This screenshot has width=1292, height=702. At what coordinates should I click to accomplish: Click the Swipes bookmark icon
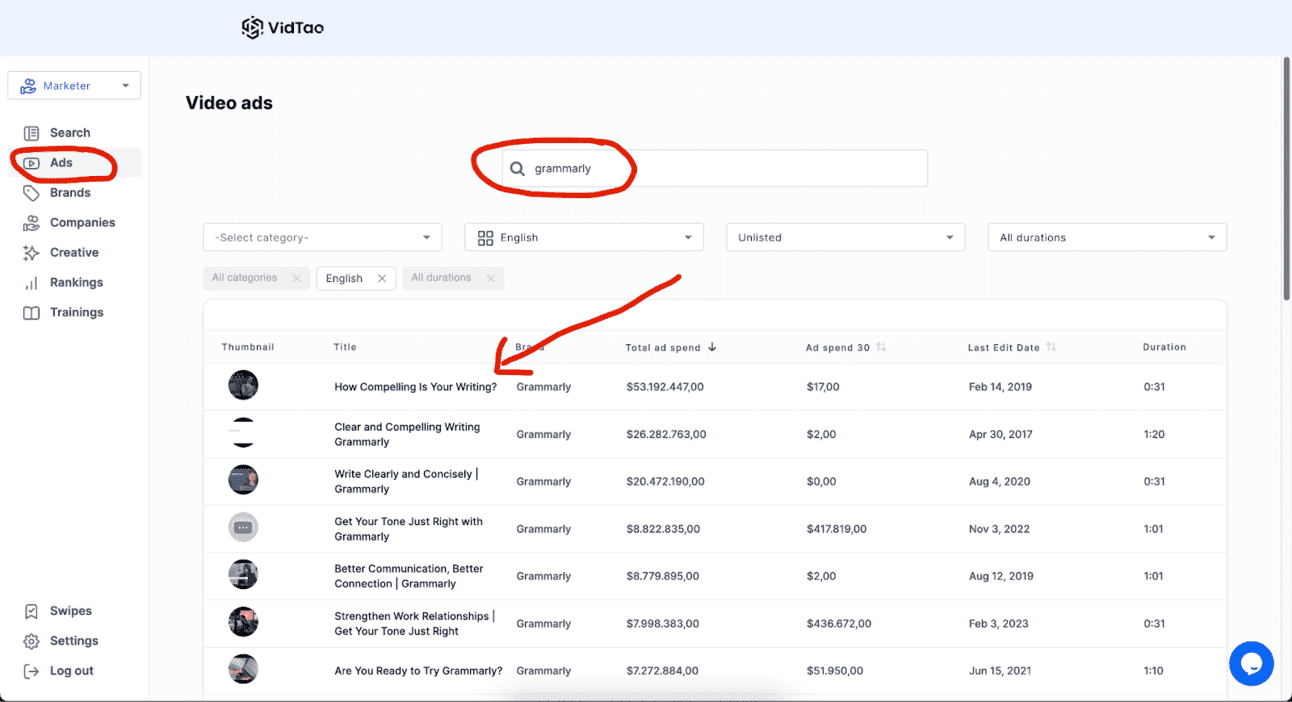[x=31, y=611]
